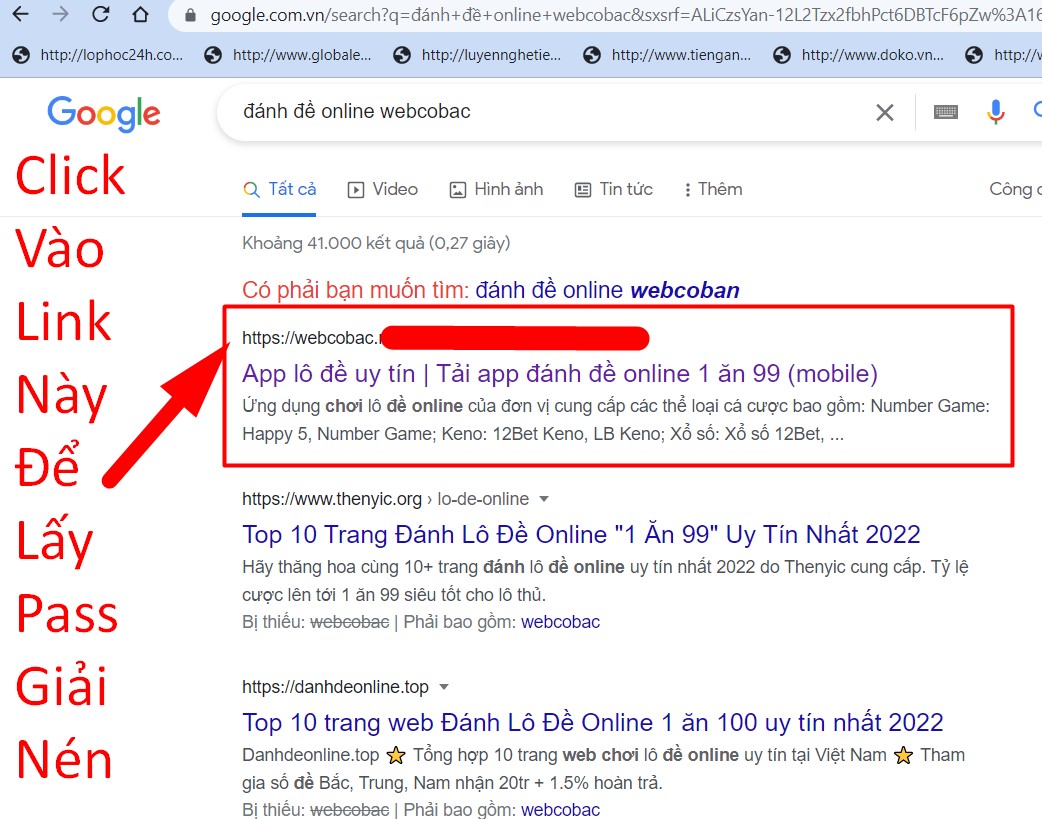Go back with the browser back arrow

click(x=21, y=14)
